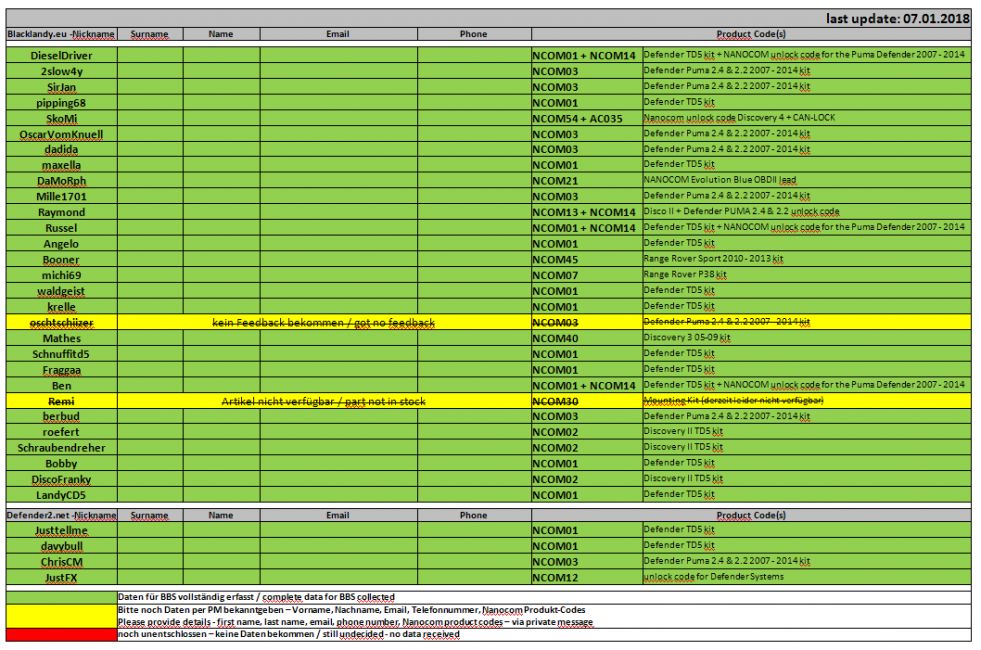981x650 pixels.
Task: Select the dadida nickname cell
Action: click(61, 150)
